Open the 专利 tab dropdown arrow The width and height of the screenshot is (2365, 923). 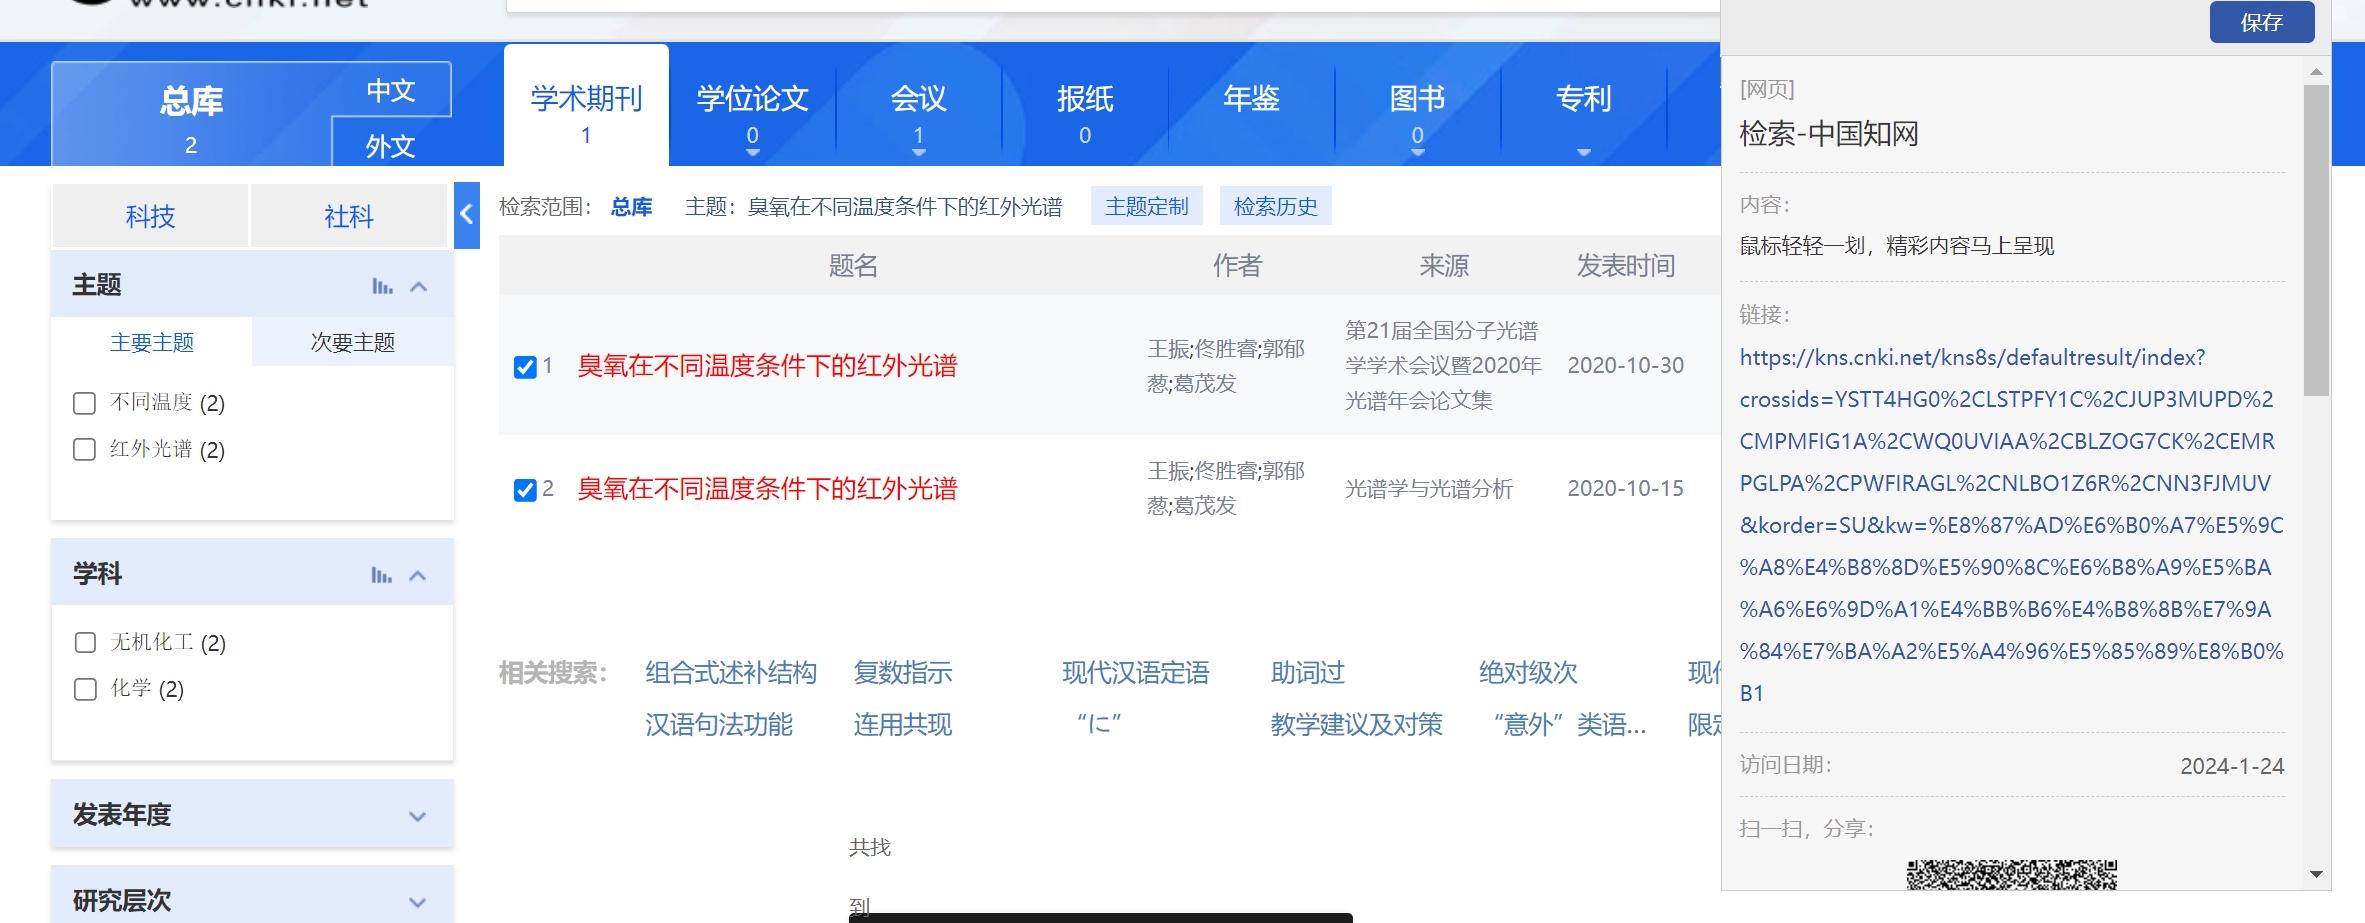1583,152
